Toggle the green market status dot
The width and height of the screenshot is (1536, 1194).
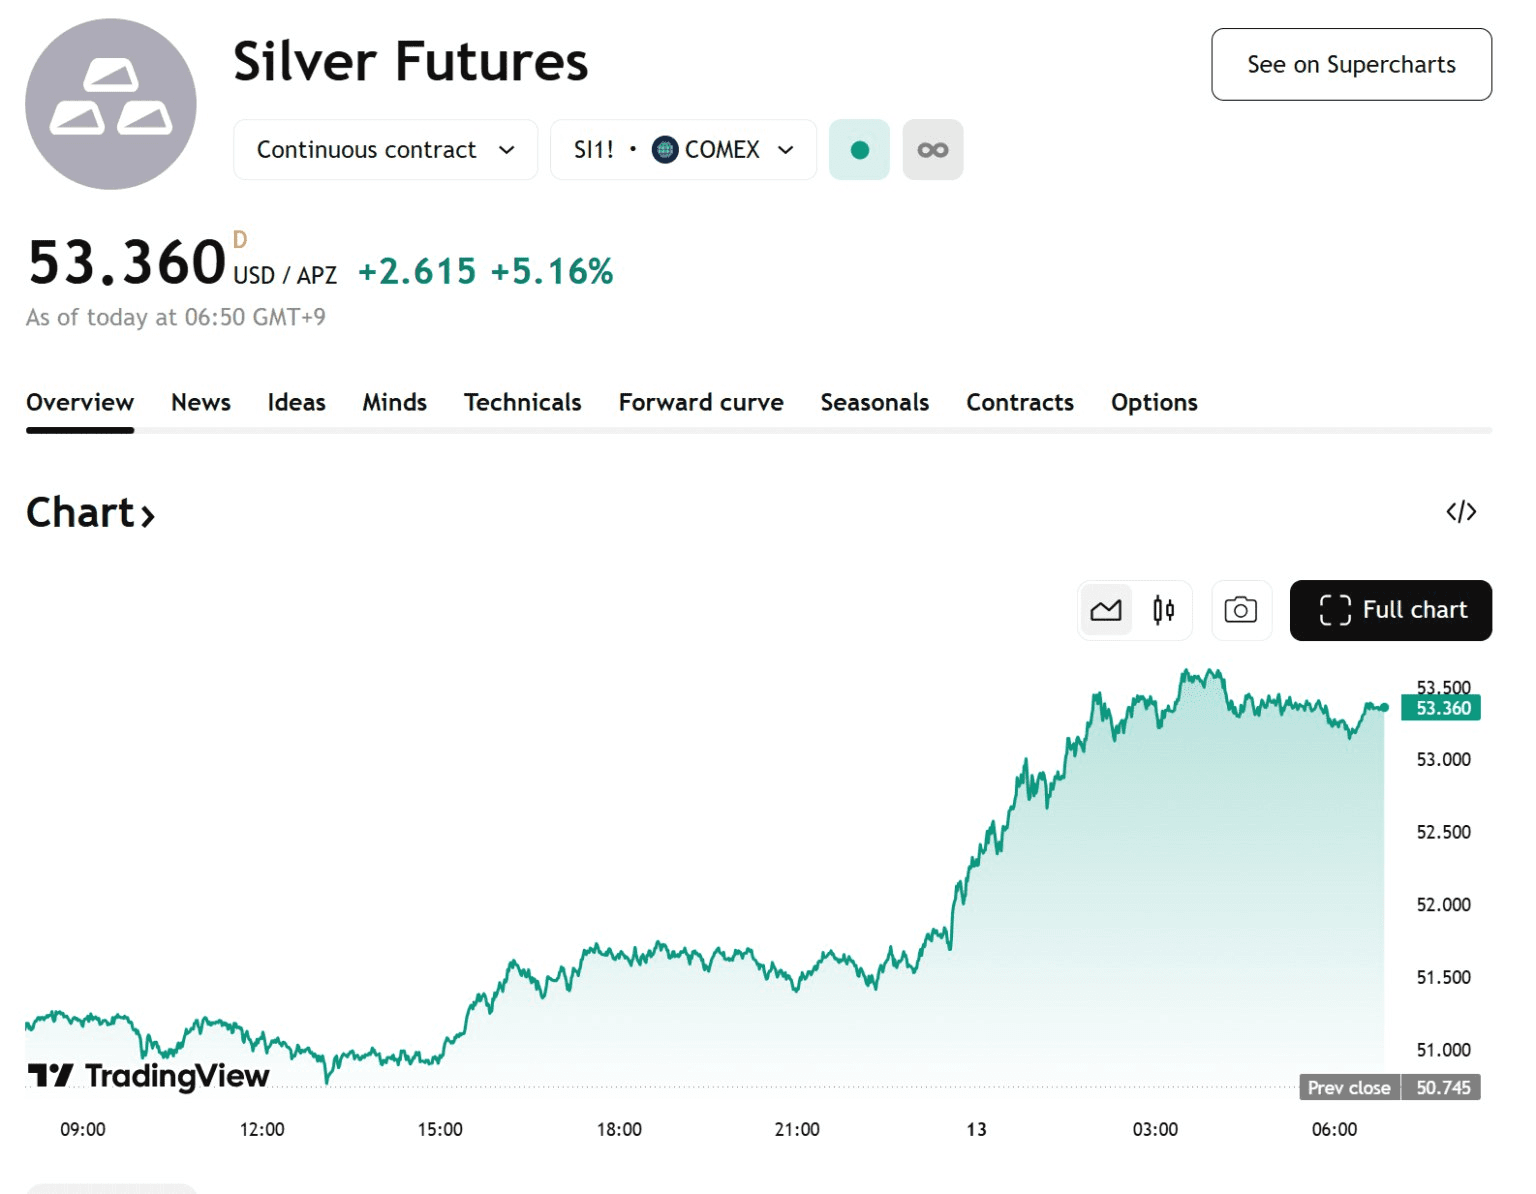(x=859, y=150)
